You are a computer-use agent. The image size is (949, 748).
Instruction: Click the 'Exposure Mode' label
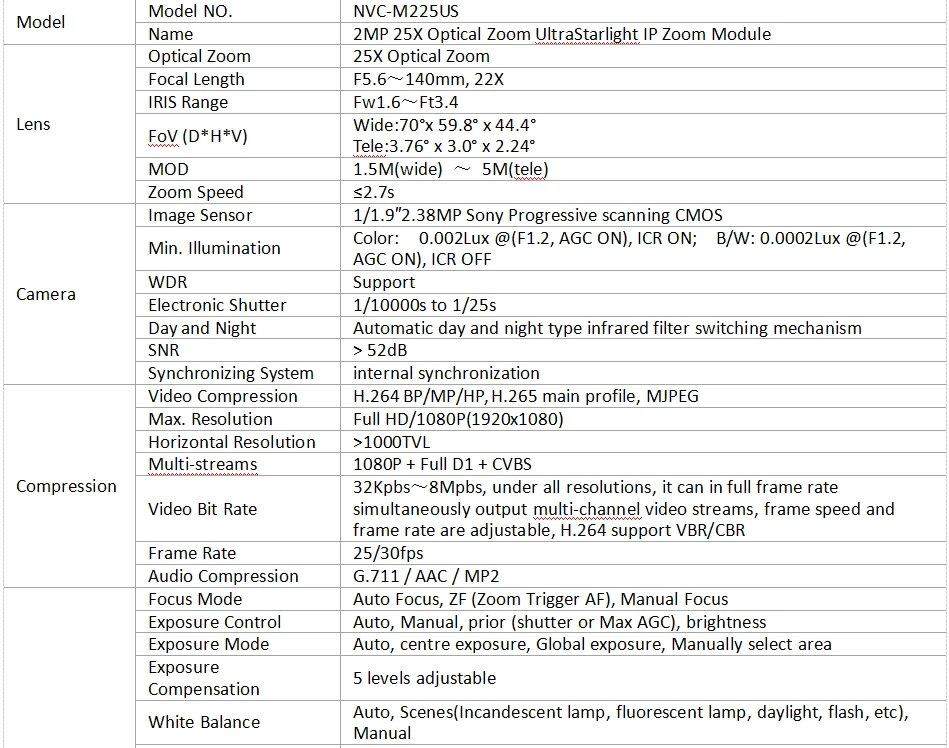[208, 645]
